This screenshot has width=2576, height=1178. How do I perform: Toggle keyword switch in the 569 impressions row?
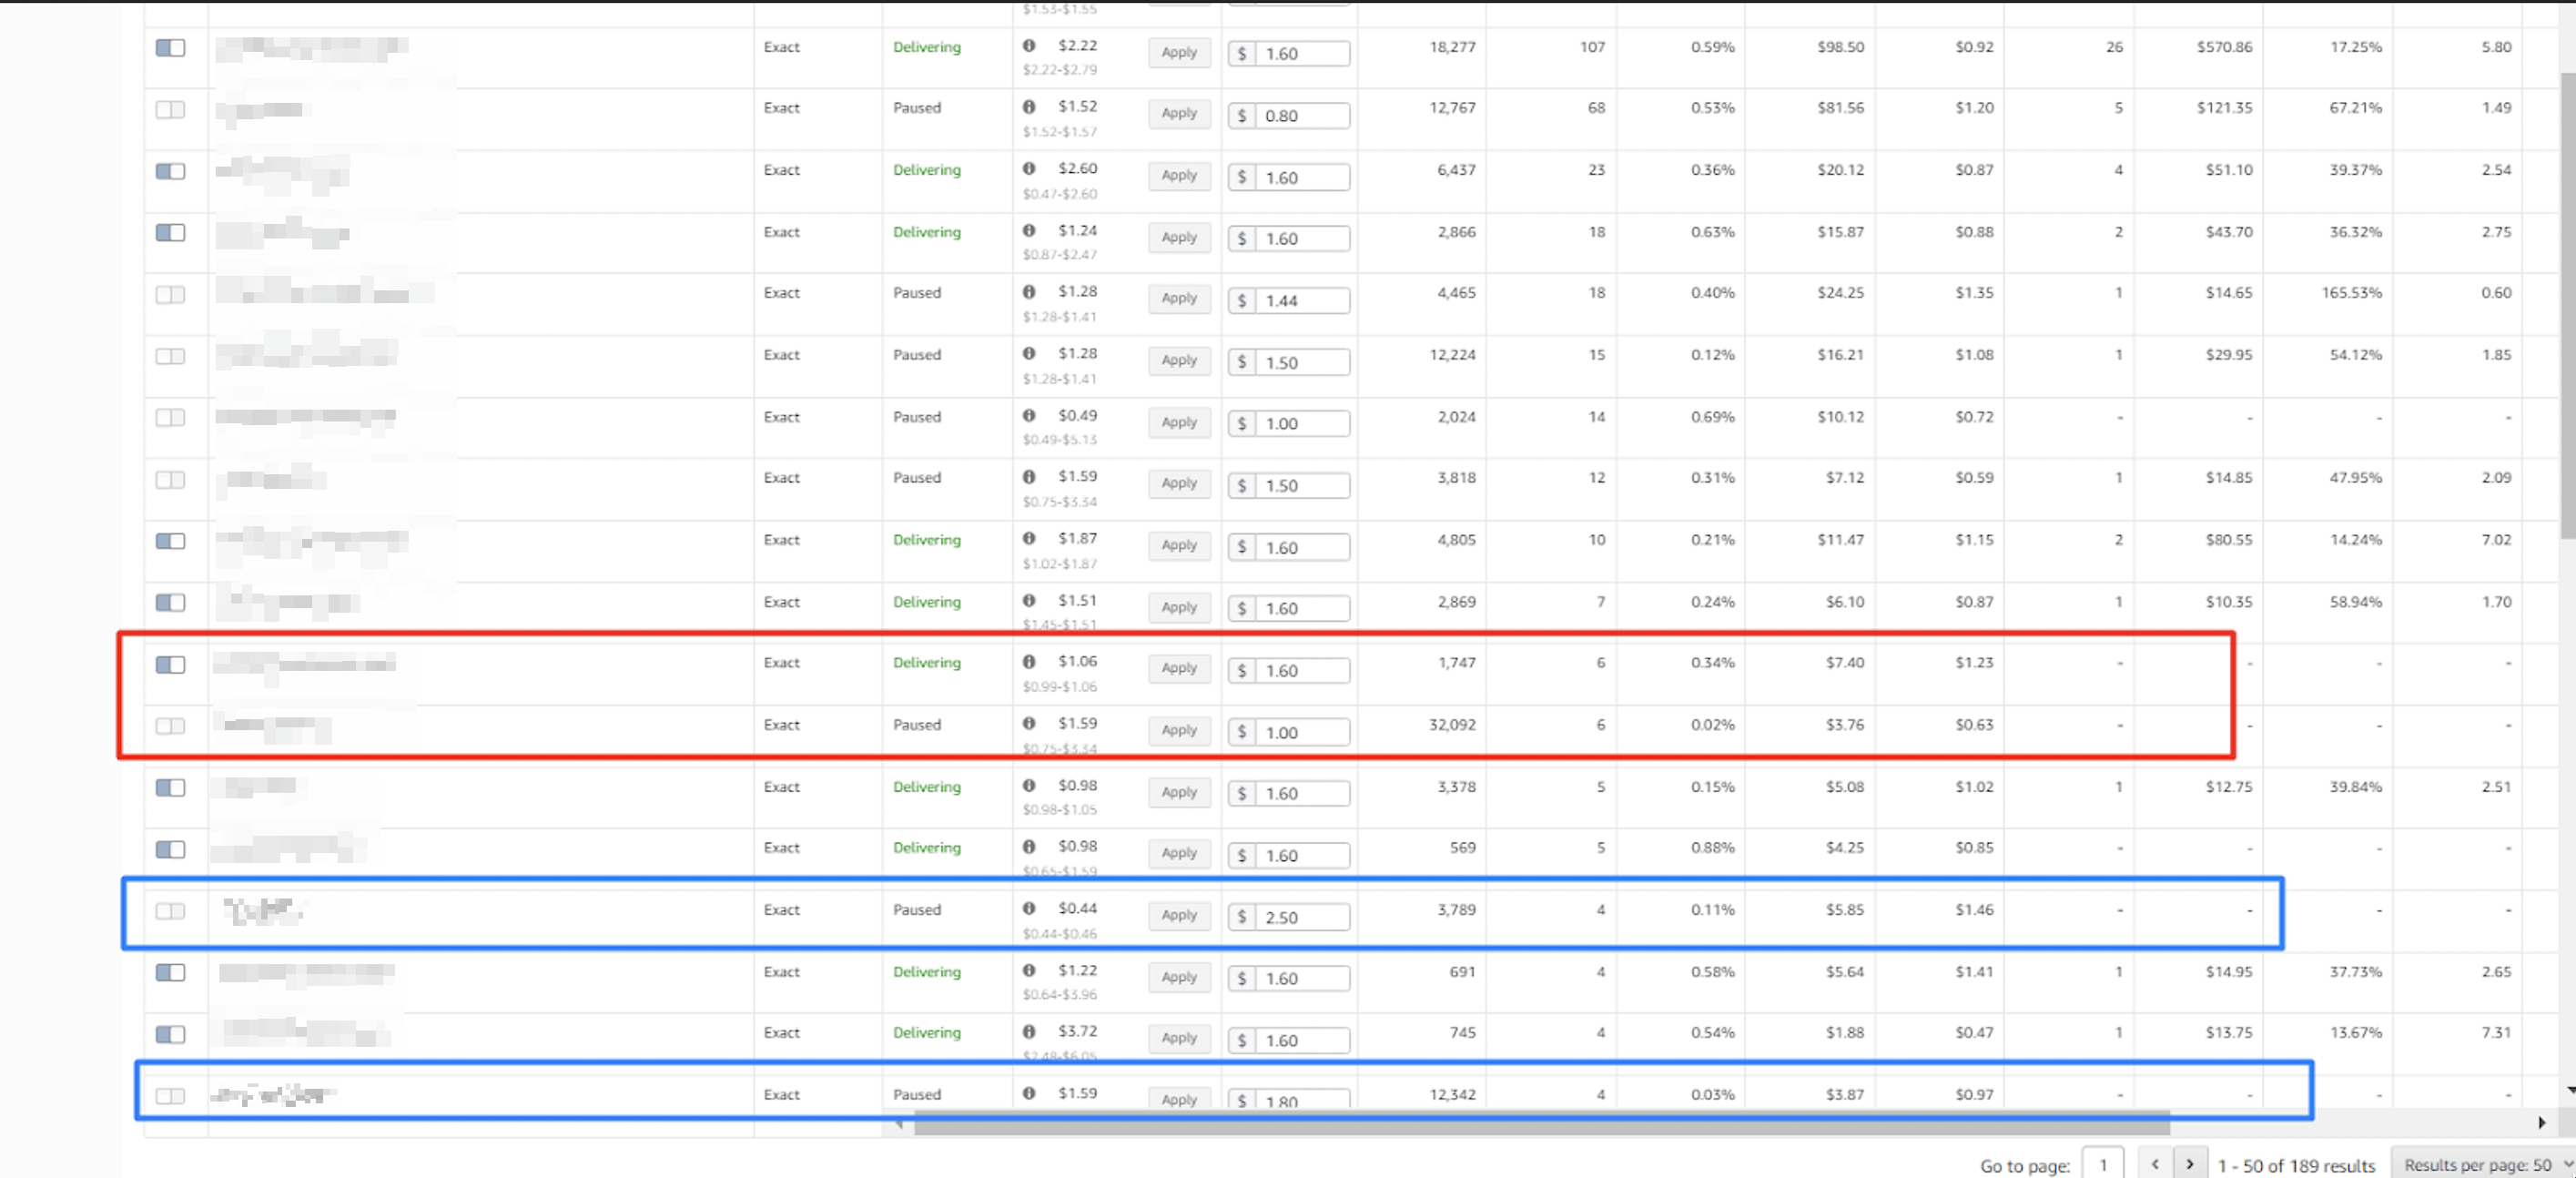171,849
